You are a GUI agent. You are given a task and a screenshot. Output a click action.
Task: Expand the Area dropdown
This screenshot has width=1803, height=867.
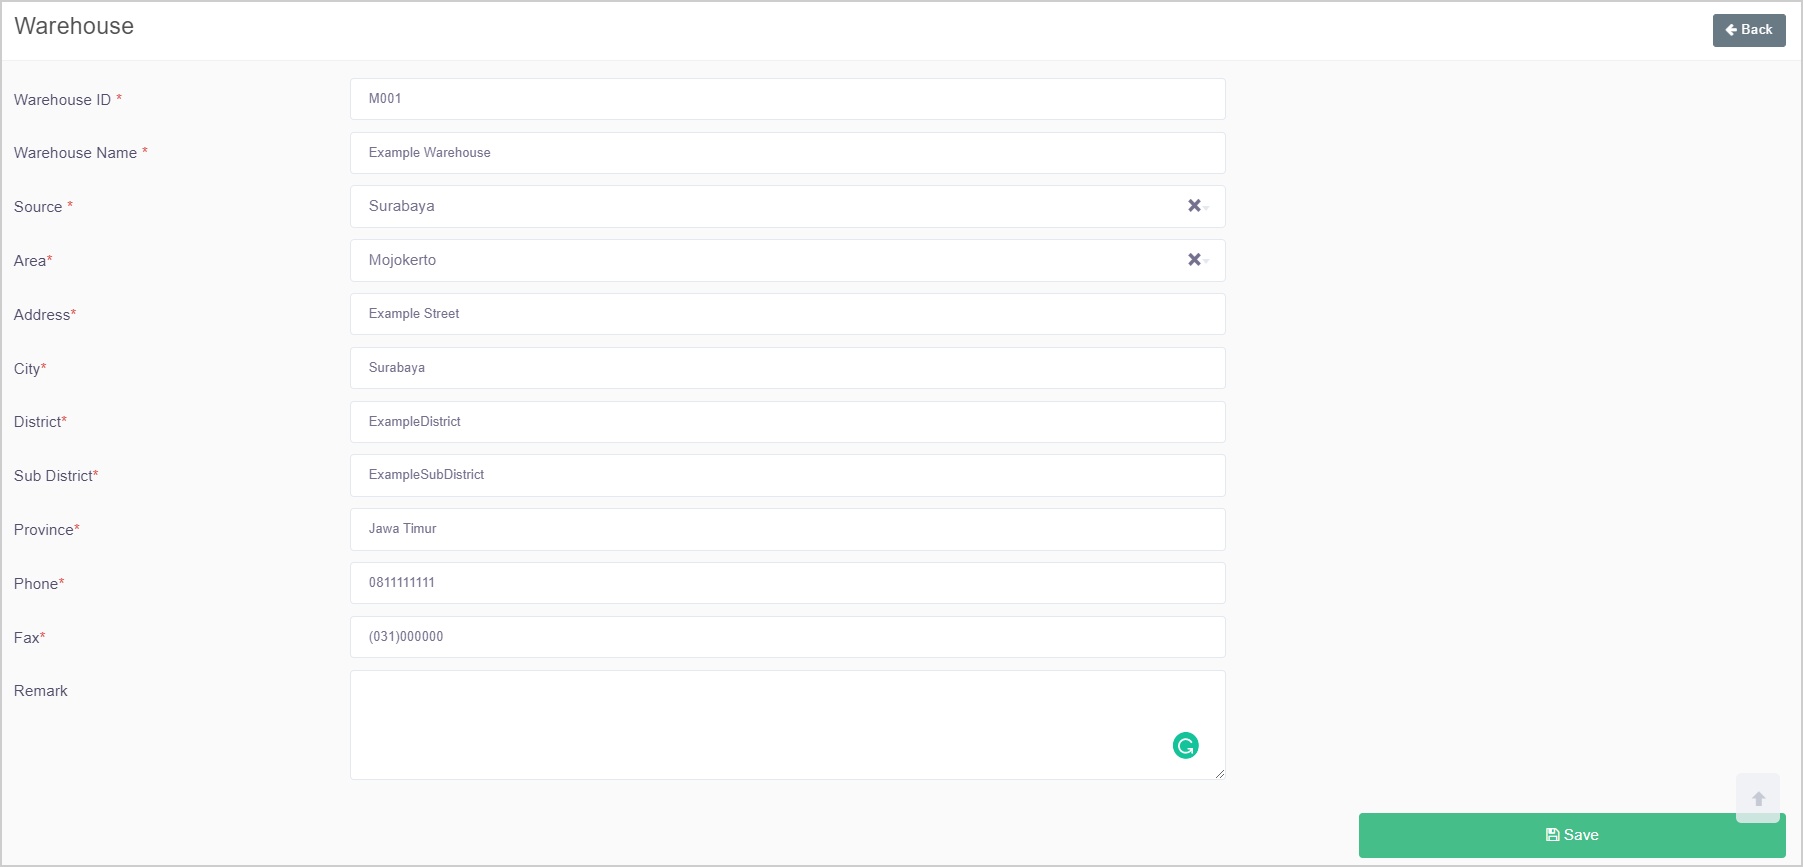770,261
